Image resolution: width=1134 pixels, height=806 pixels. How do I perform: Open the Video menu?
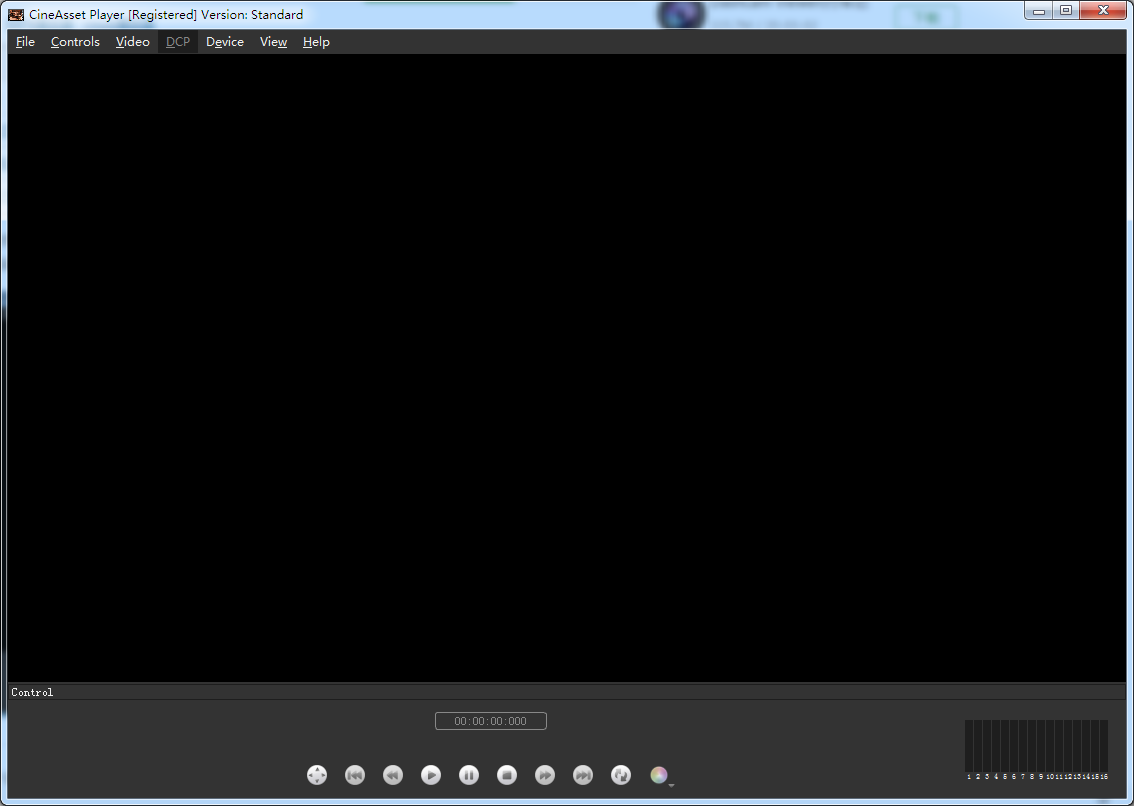(132, 42)
